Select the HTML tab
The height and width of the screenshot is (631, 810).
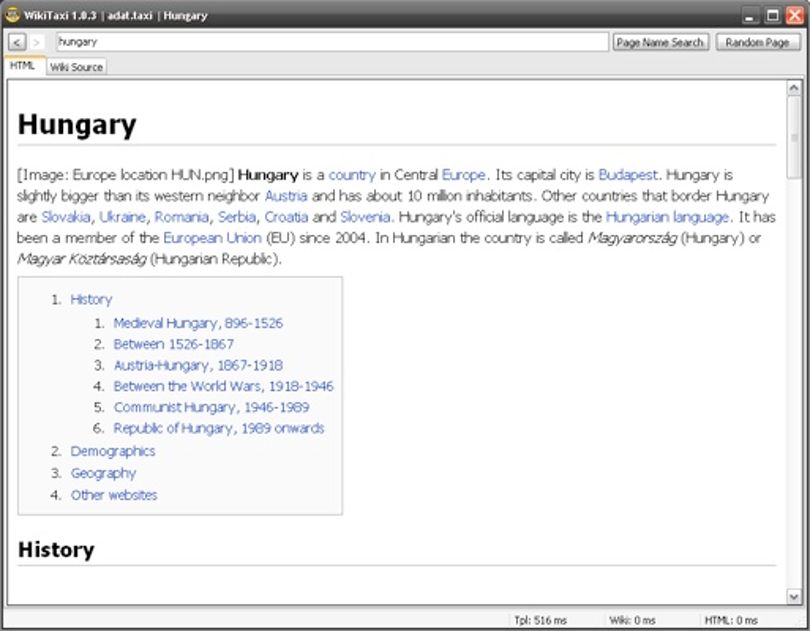[22, 65]
